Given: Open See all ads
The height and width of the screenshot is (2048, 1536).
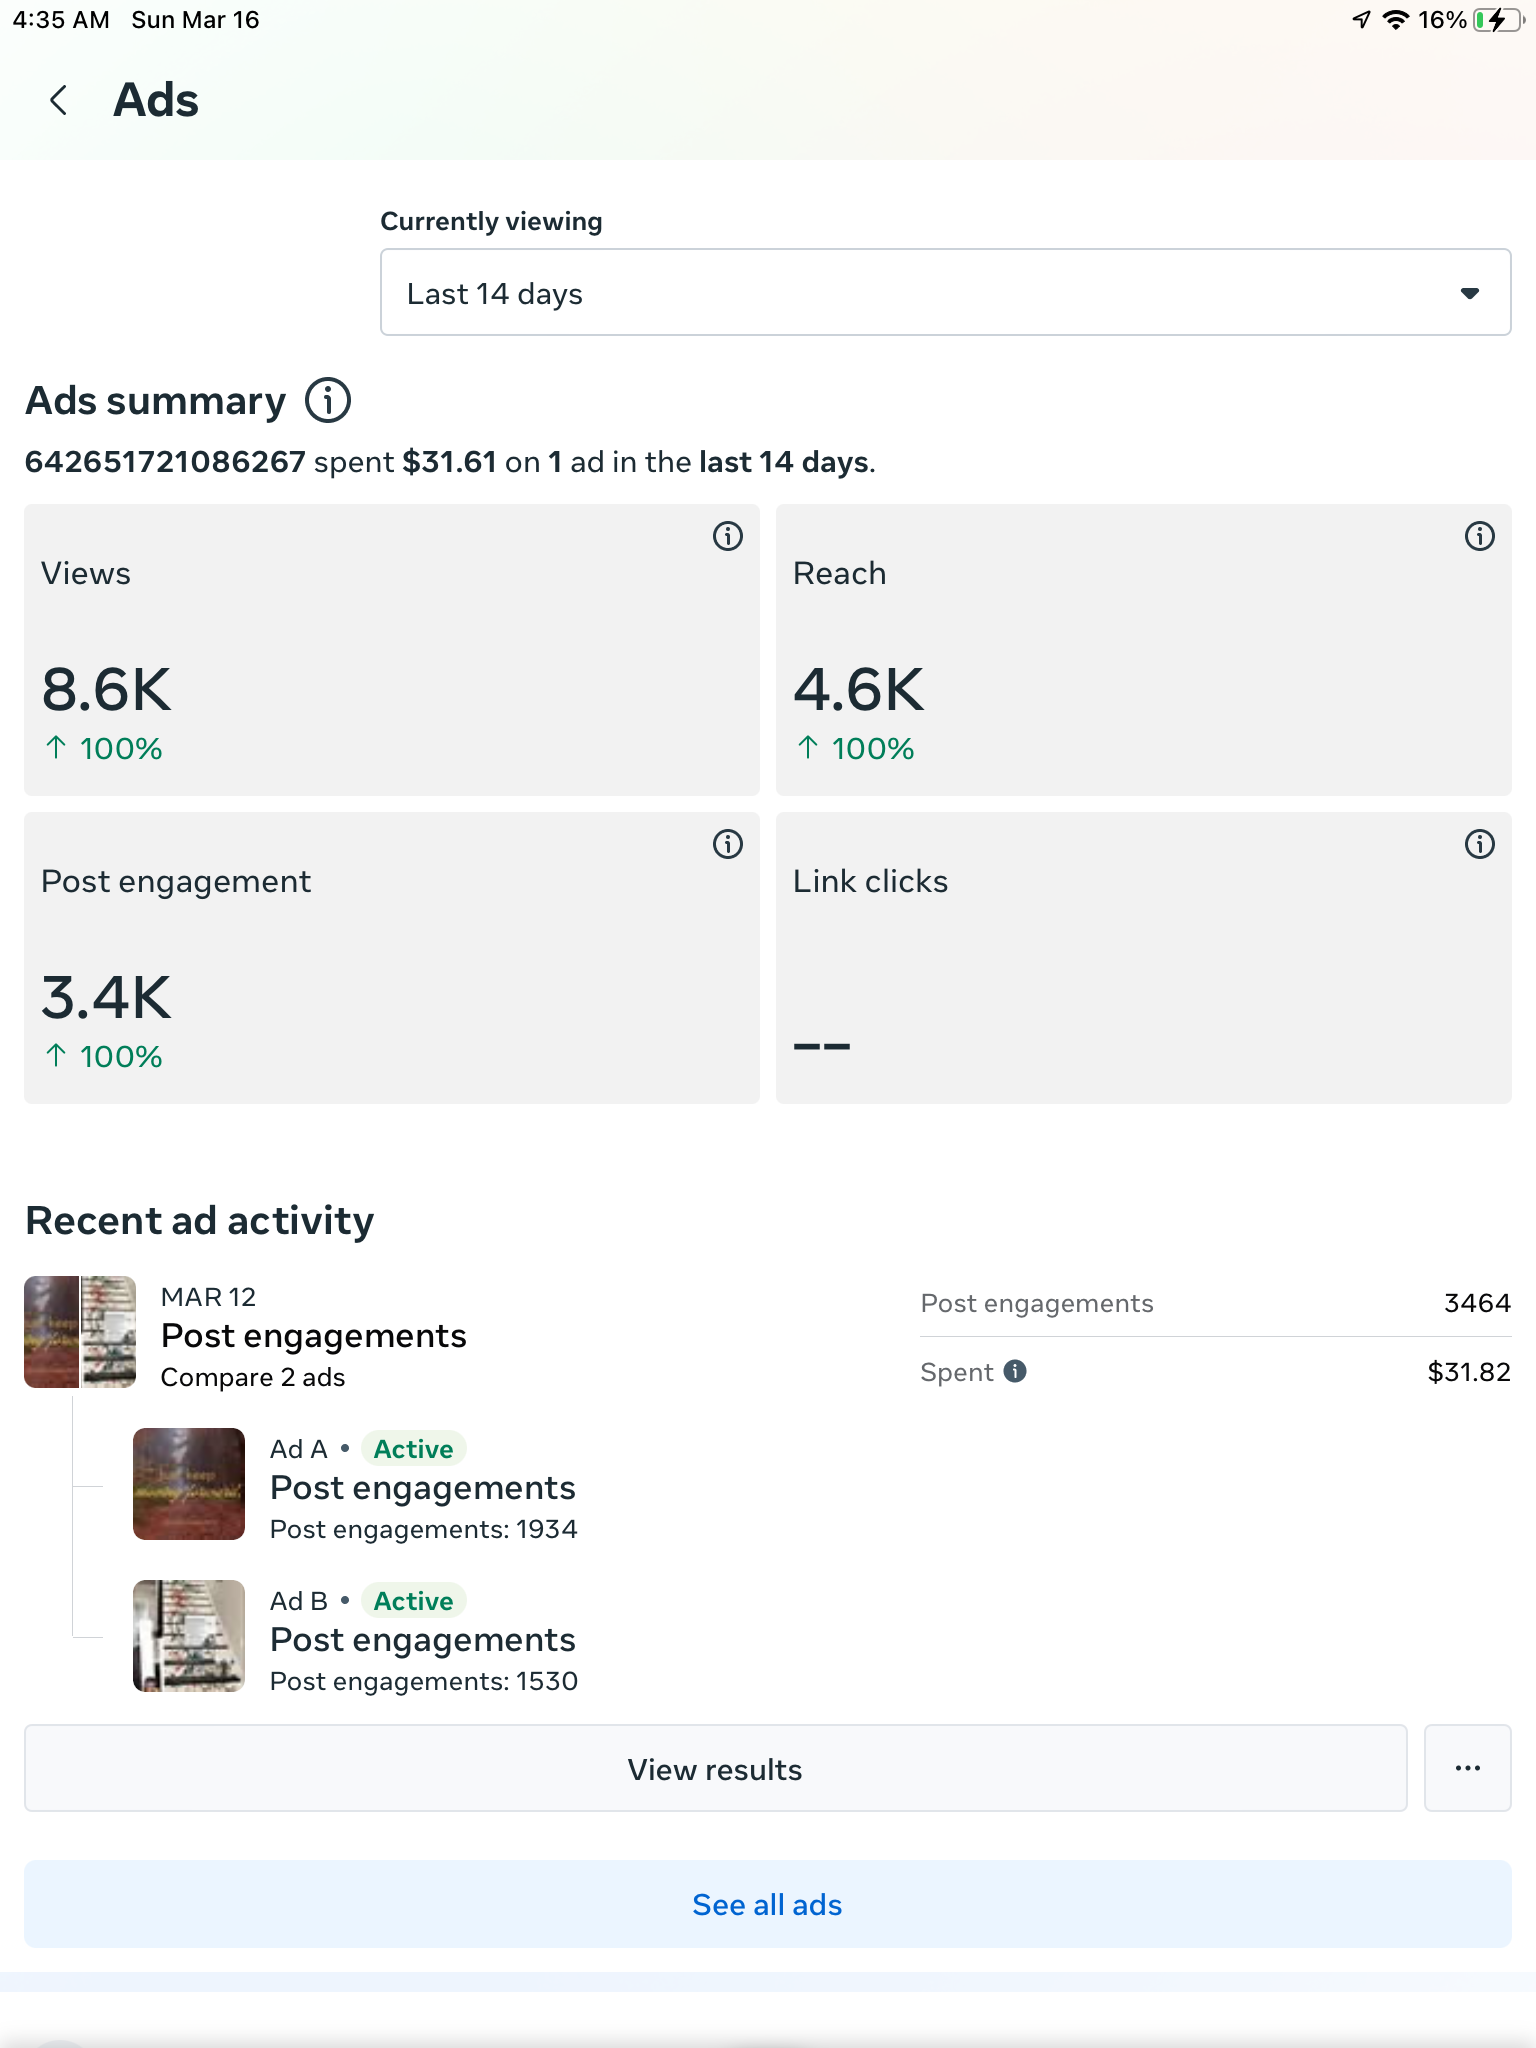Looking at the screenshot, I should point(767,1904).
